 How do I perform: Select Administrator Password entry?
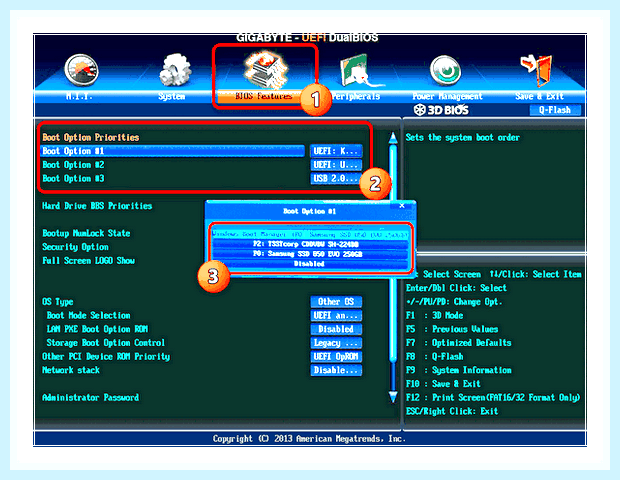point(91,397)
